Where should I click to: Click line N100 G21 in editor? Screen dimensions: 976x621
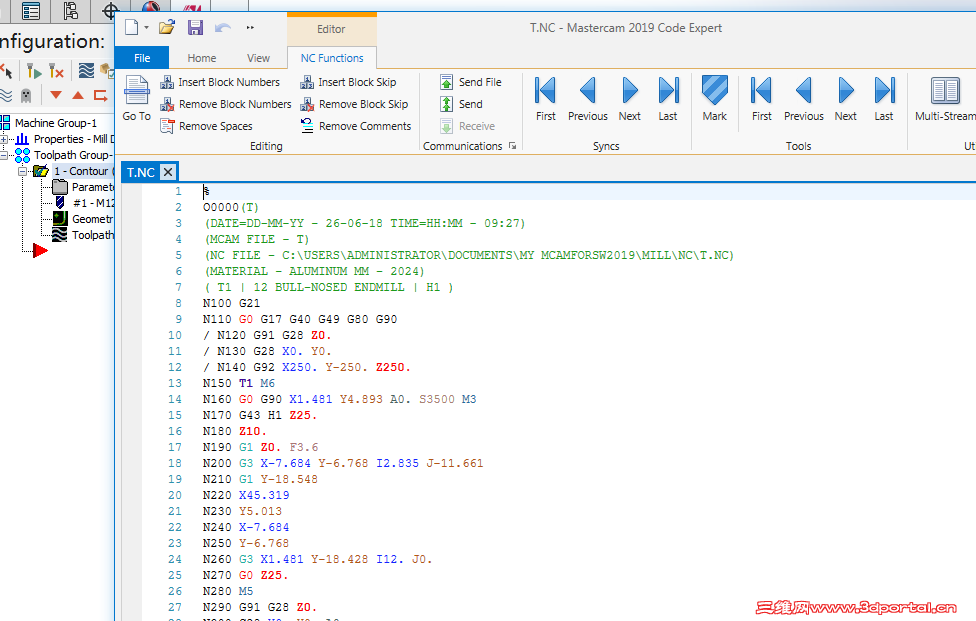point(232,303)
